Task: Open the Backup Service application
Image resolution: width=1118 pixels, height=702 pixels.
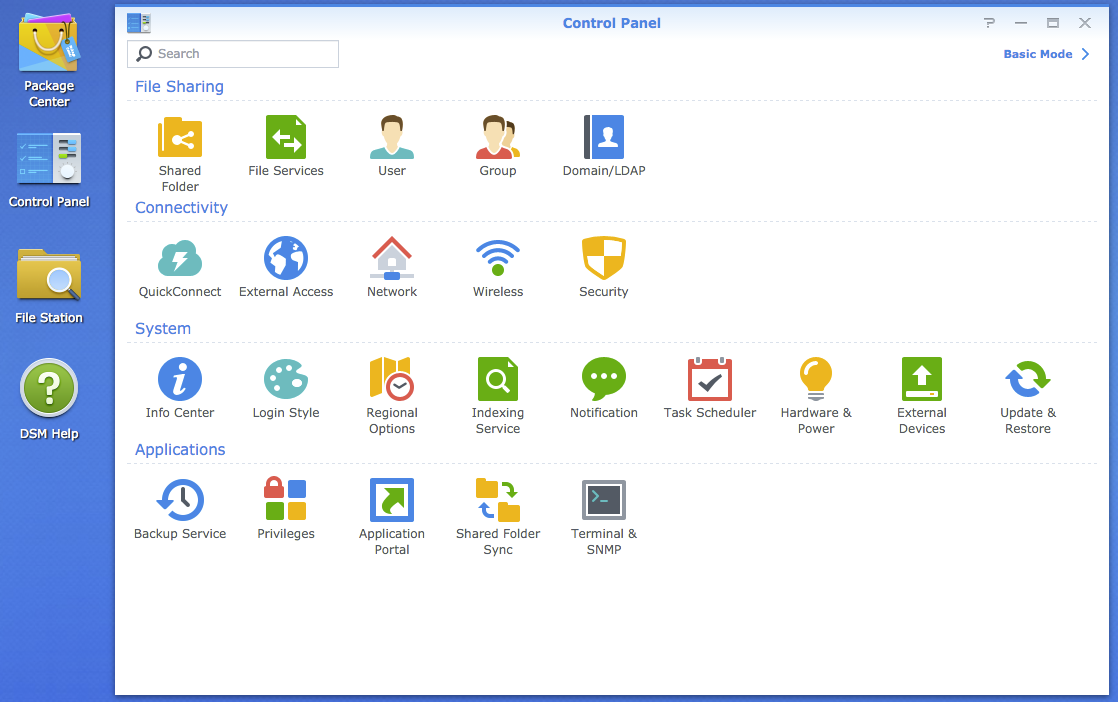Action: click(x=180, y=501)
